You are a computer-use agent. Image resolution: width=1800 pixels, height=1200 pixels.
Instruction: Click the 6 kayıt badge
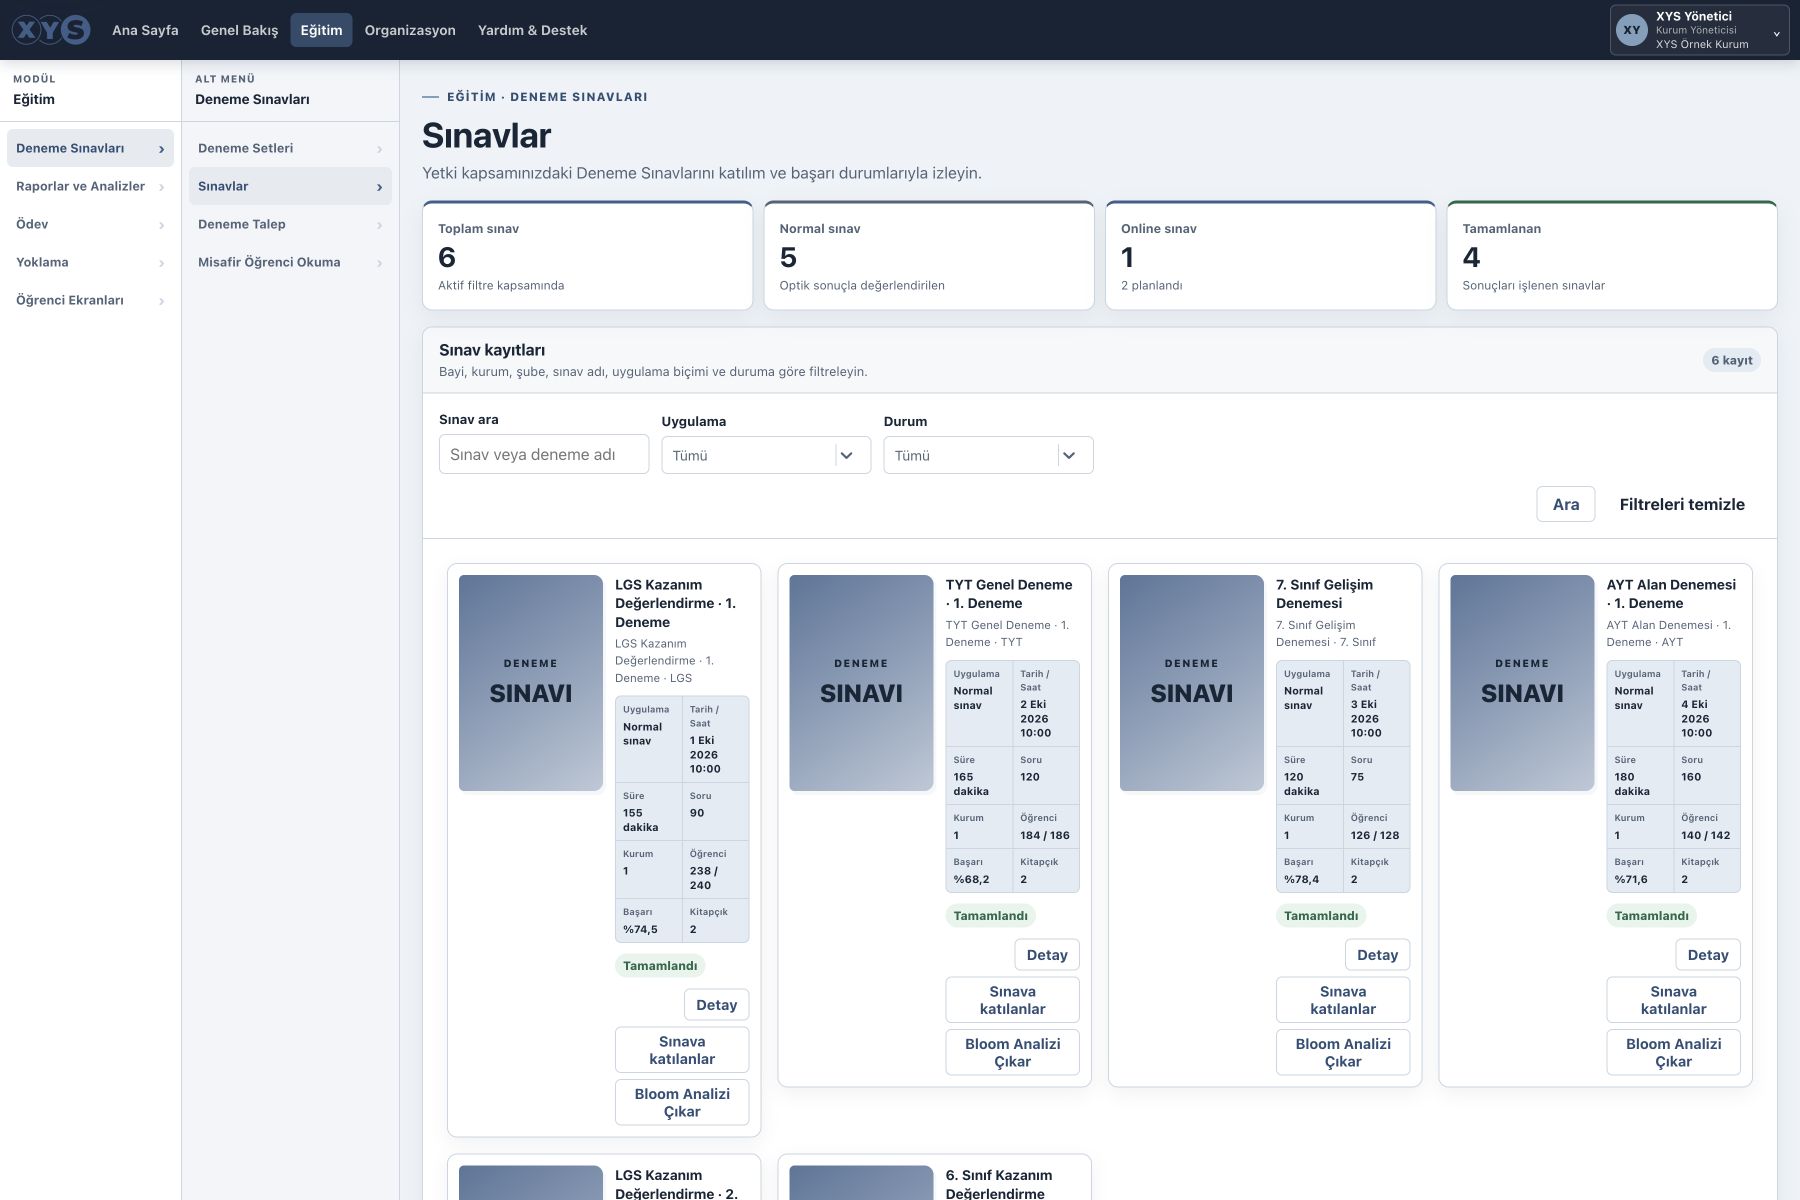(1731, 360)
